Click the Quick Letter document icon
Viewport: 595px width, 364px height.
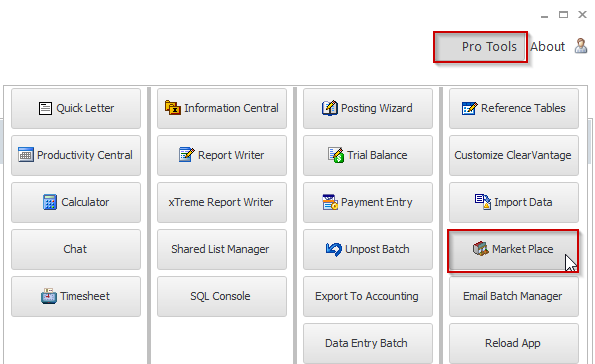click(x=45, y=109)
